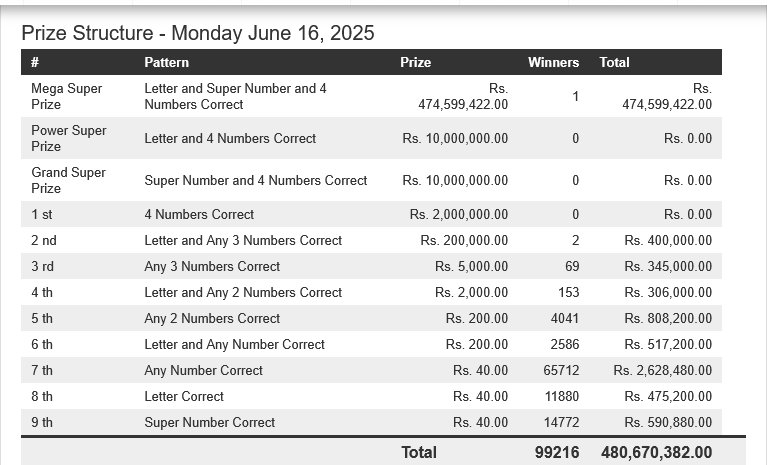Click the Total column header
This screenshot has height=465, width=767.
tap(614, 62)
